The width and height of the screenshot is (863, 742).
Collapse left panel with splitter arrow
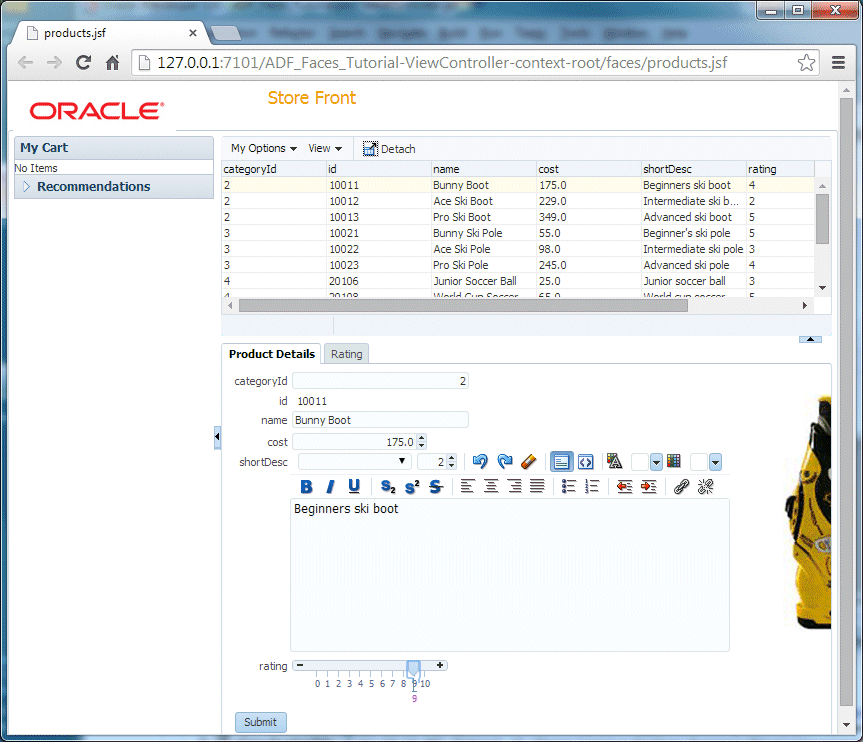pyautogui.click(x=217, y=437)
